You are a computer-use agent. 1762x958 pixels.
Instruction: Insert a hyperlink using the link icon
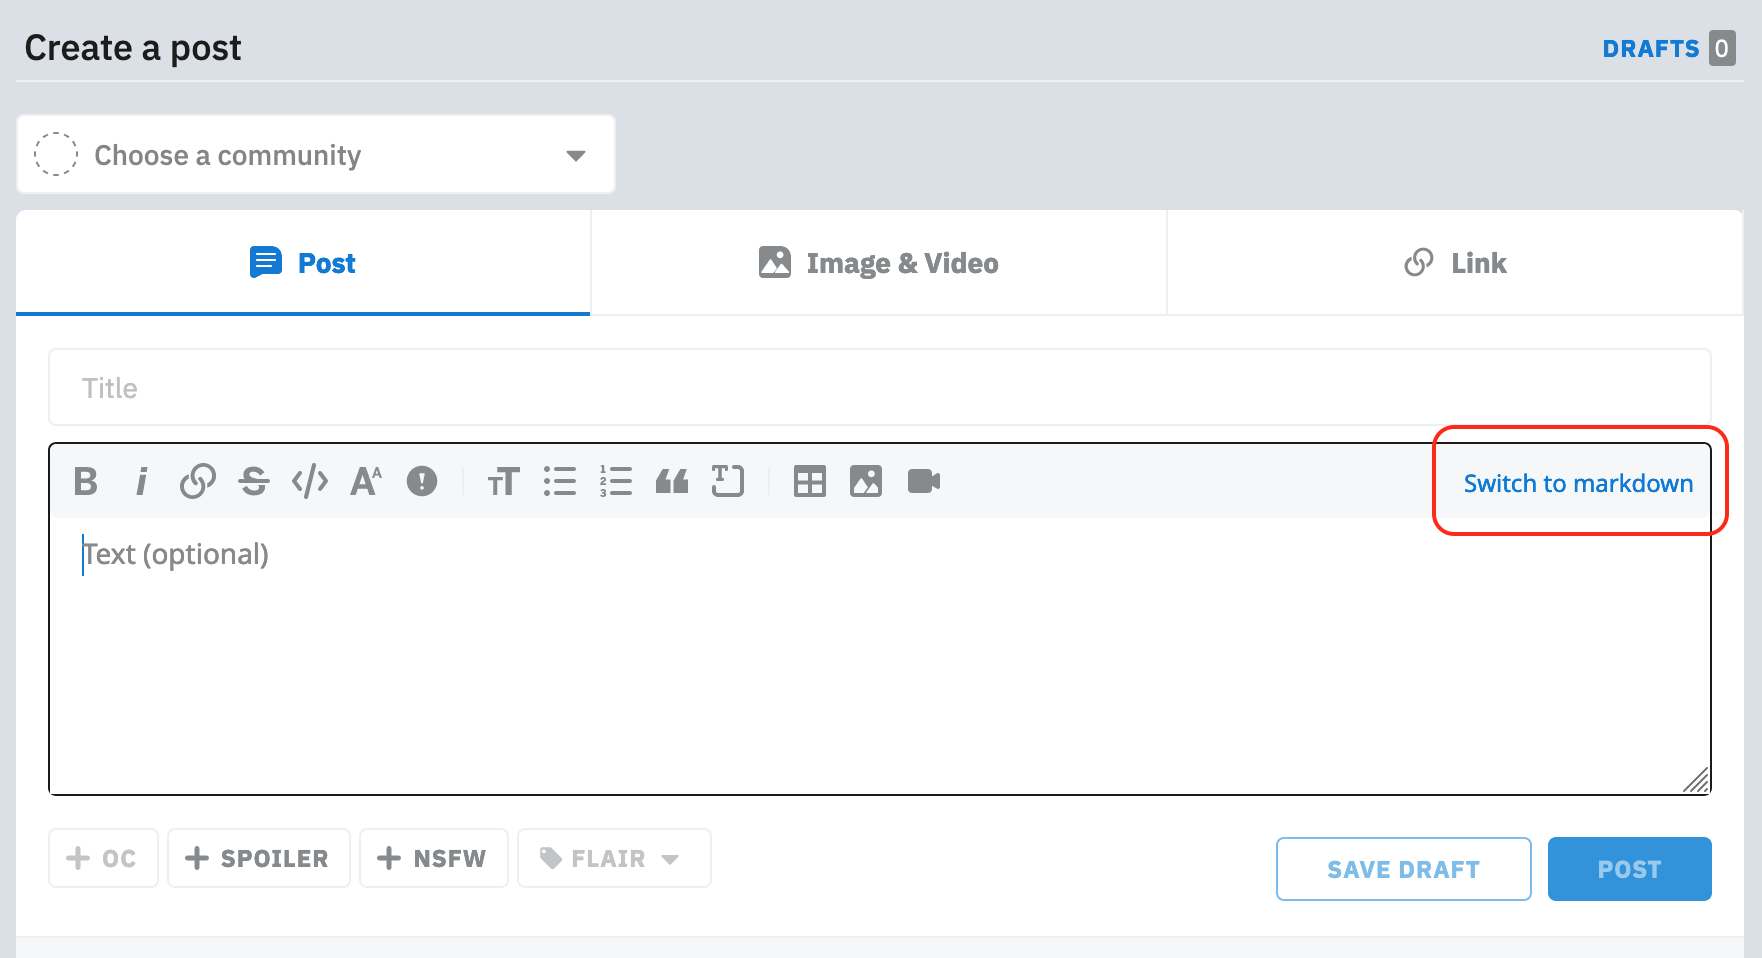point(198,482)
